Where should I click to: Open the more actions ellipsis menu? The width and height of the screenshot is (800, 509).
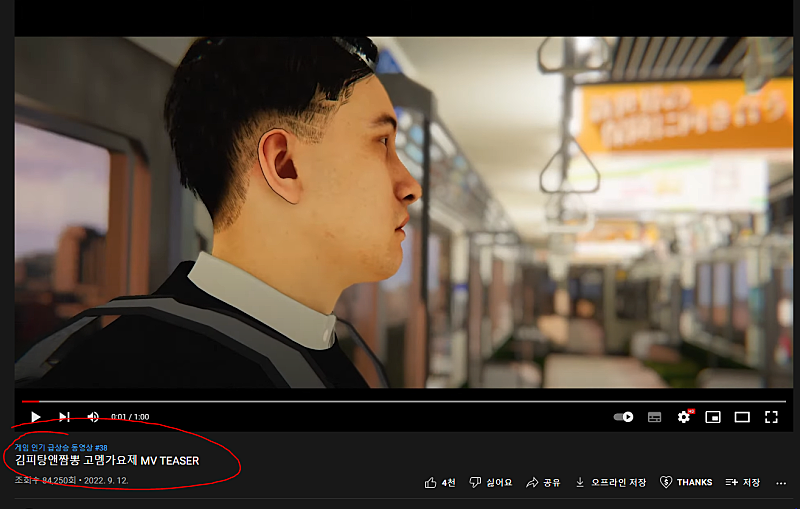pyautogui.click(x=781, y=483)
